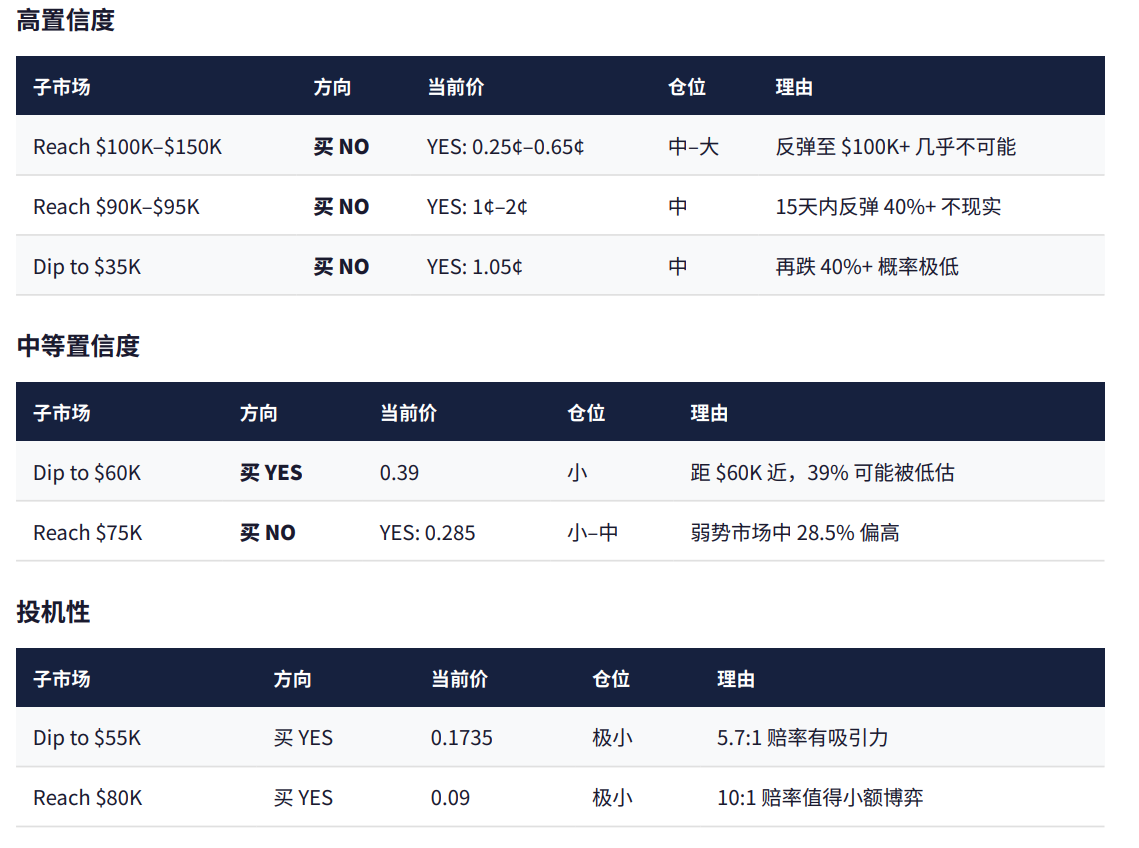Click the 中等置信度 section heading

coord(78,347)
